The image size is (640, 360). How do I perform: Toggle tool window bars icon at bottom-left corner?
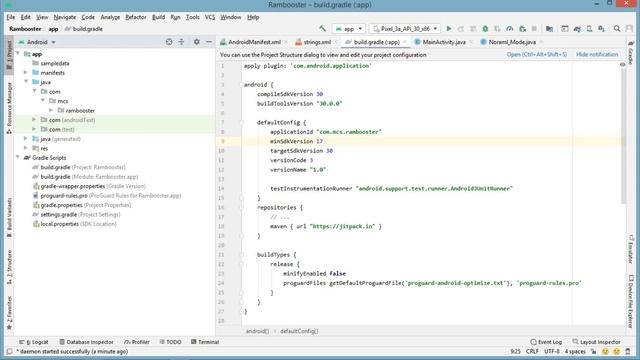9,351
